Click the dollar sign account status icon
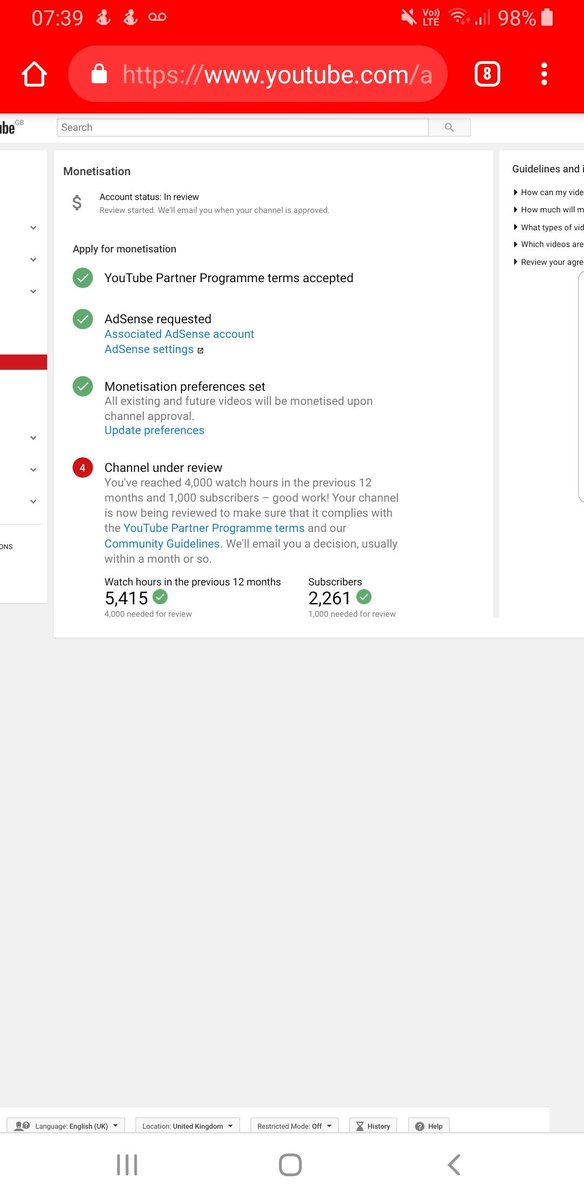 click(77, 203)
